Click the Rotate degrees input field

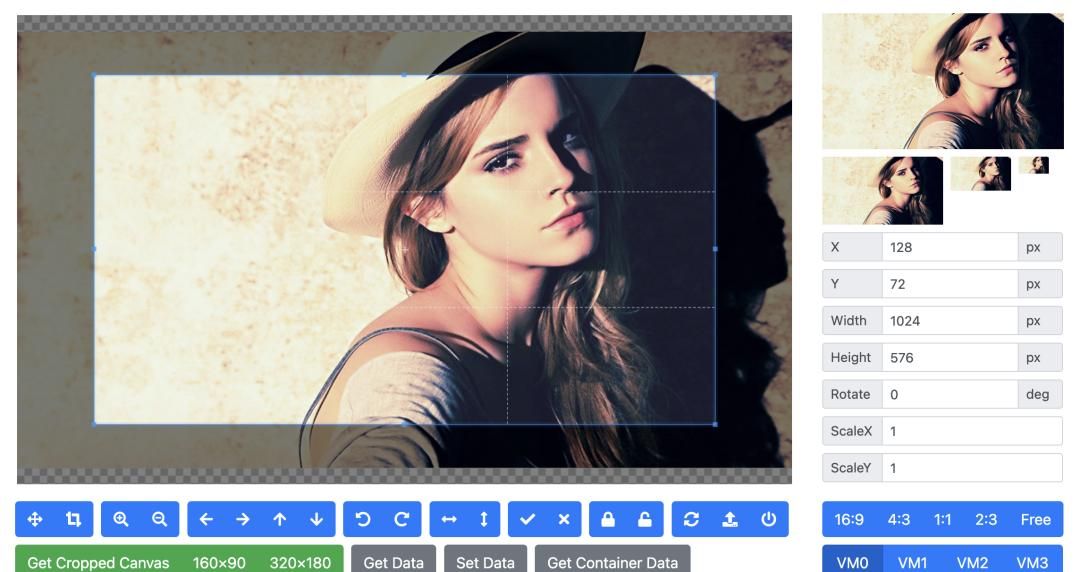coord(948,394)
